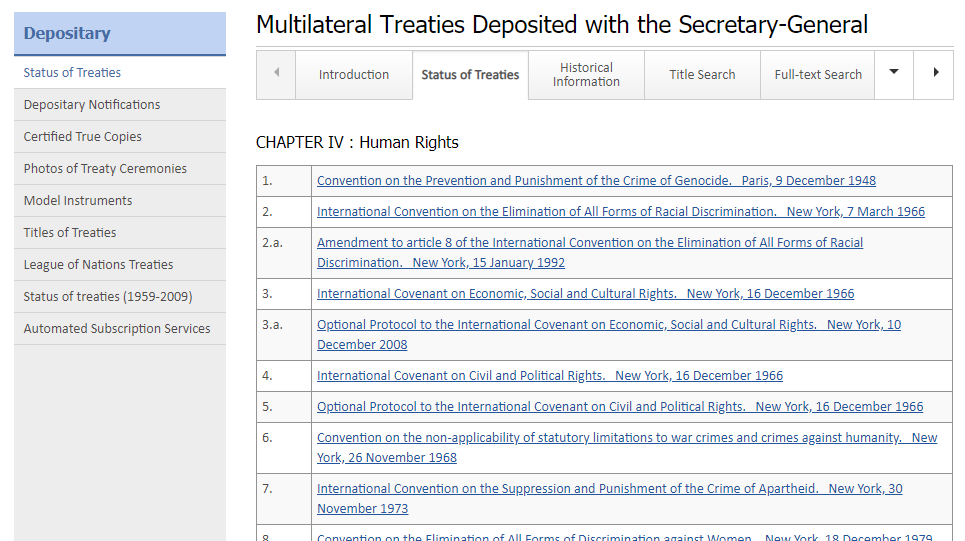Open the Introduction tab
This screenshot has width=965, height=541.
354,75
